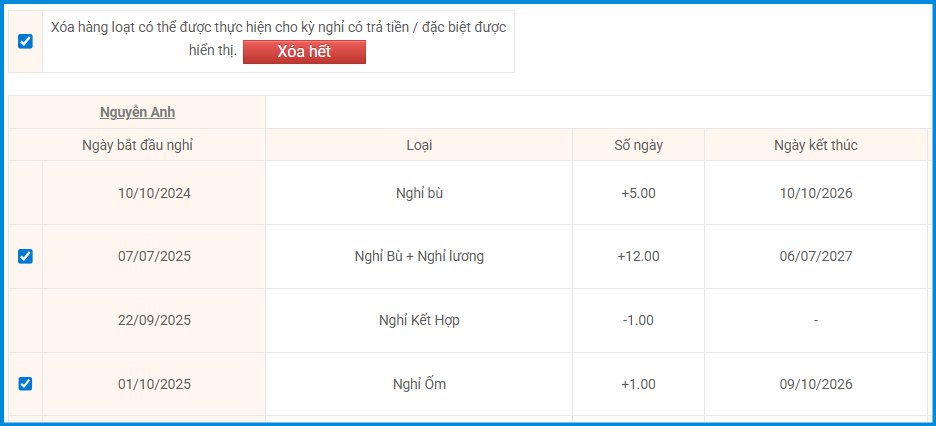The width and height of the screenshot is (936, 426).
Task: Select the Nghỉ Kết Hợp leave type cell
Action: click(x=419, y=320)
